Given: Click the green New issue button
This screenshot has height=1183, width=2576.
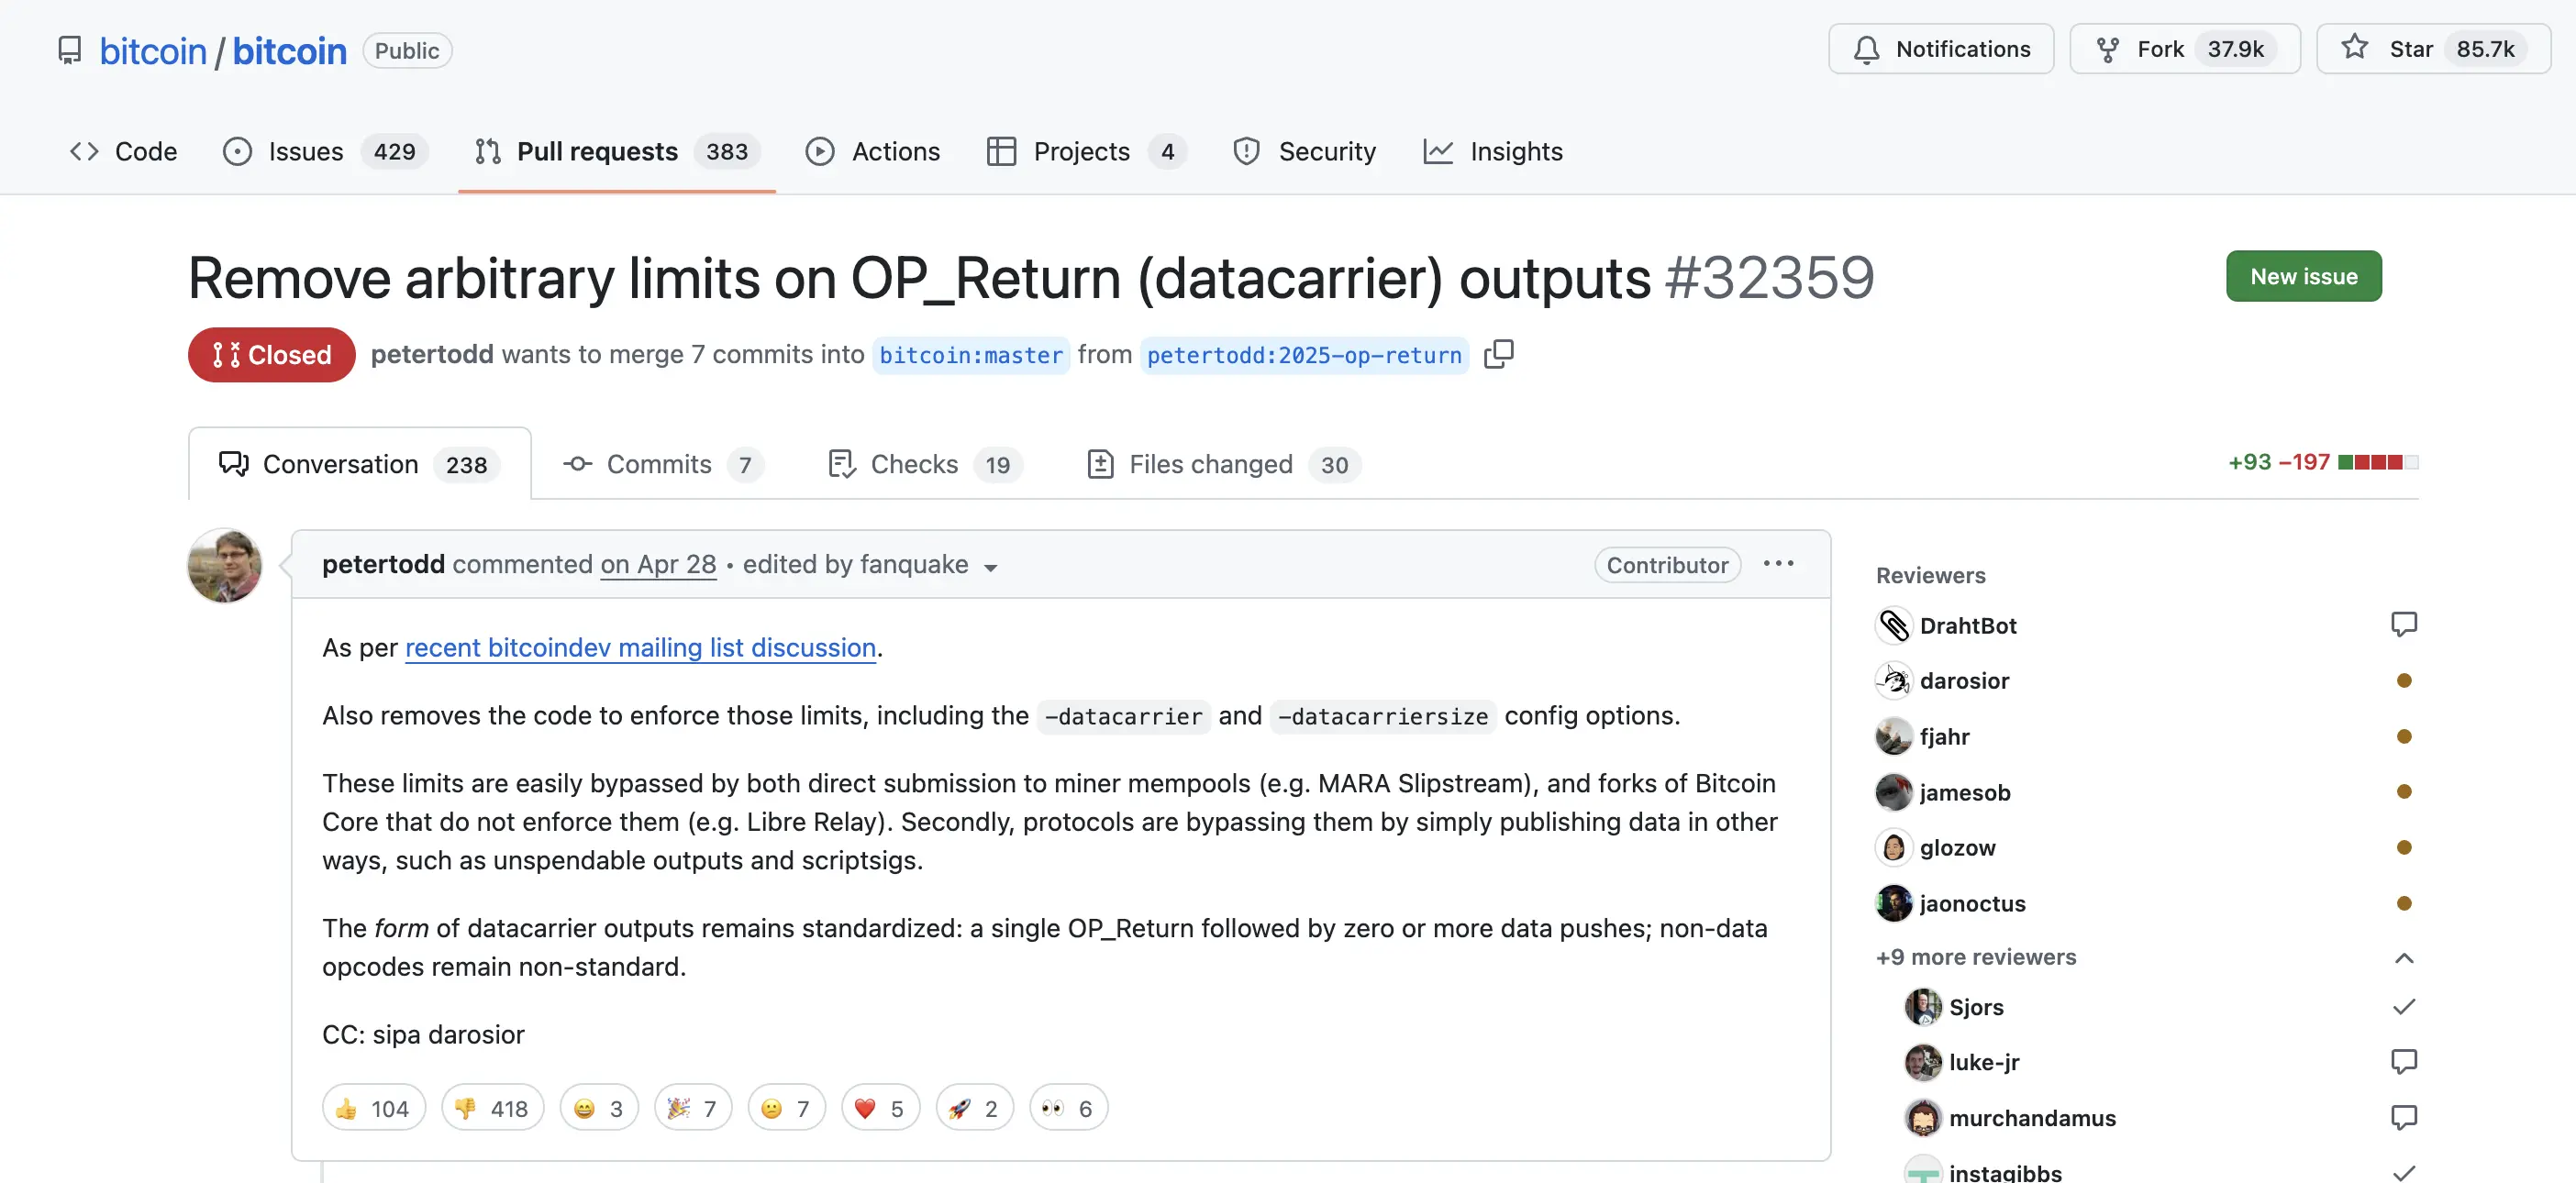Looking at the screenshot, I should click(2302, 276).
